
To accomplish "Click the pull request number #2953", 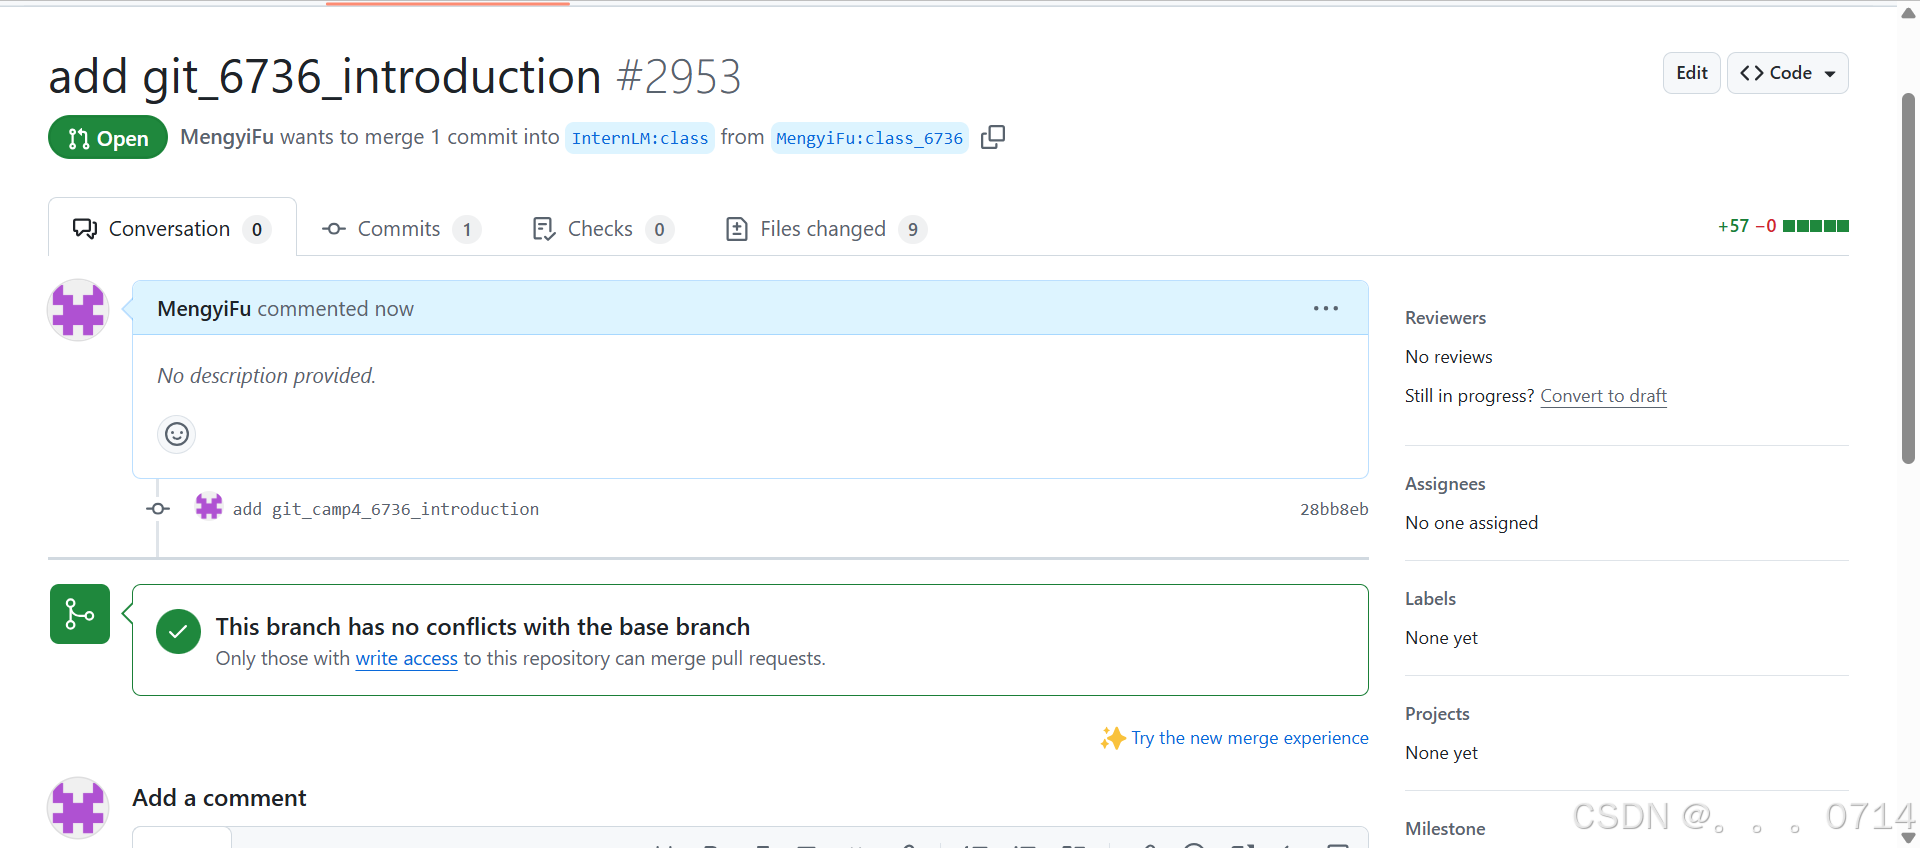I will point(679,77).
